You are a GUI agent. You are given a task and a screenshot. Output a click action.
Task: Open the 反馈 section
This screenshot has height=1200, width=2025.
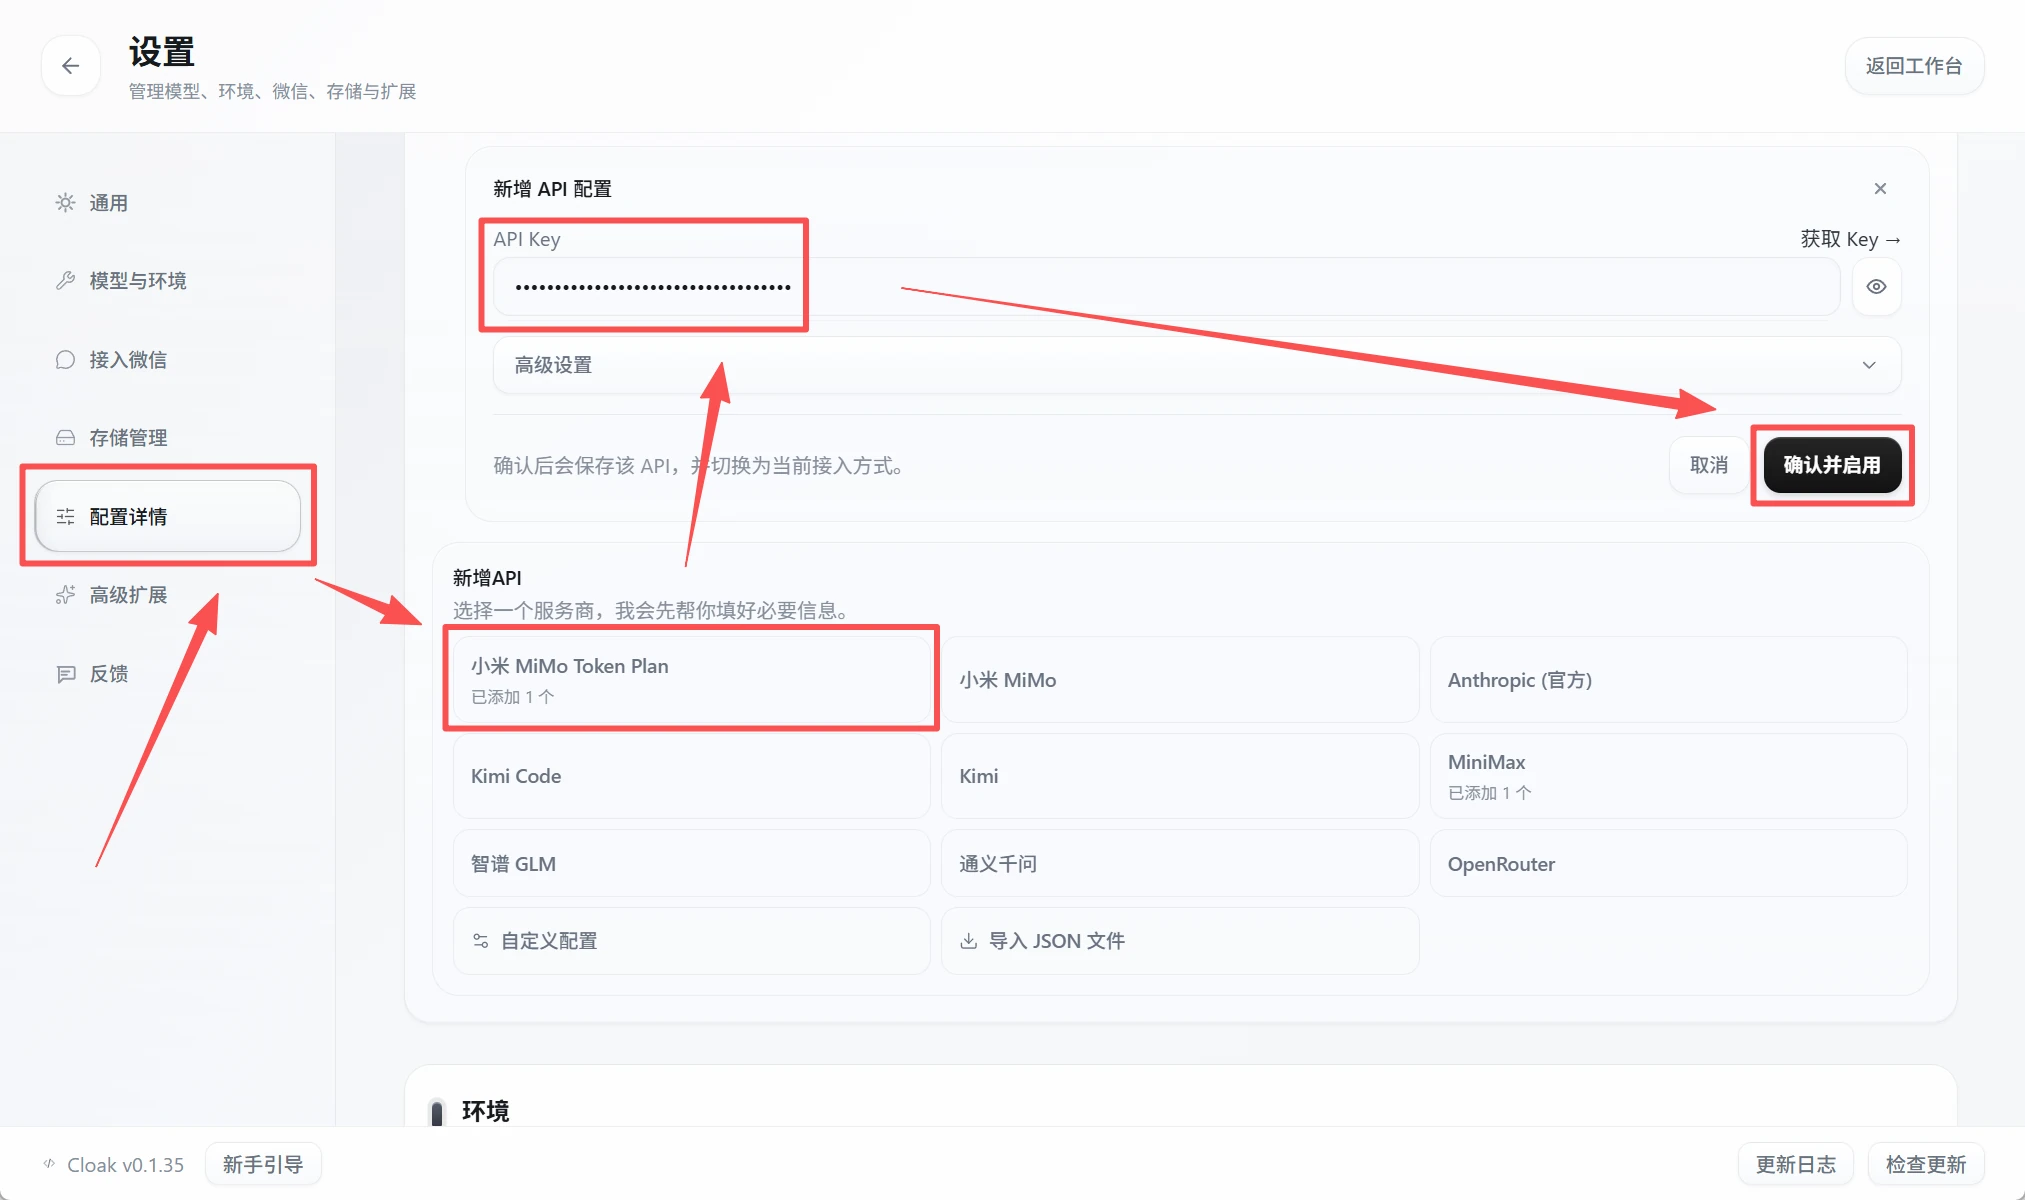click(x=168, y=674)
